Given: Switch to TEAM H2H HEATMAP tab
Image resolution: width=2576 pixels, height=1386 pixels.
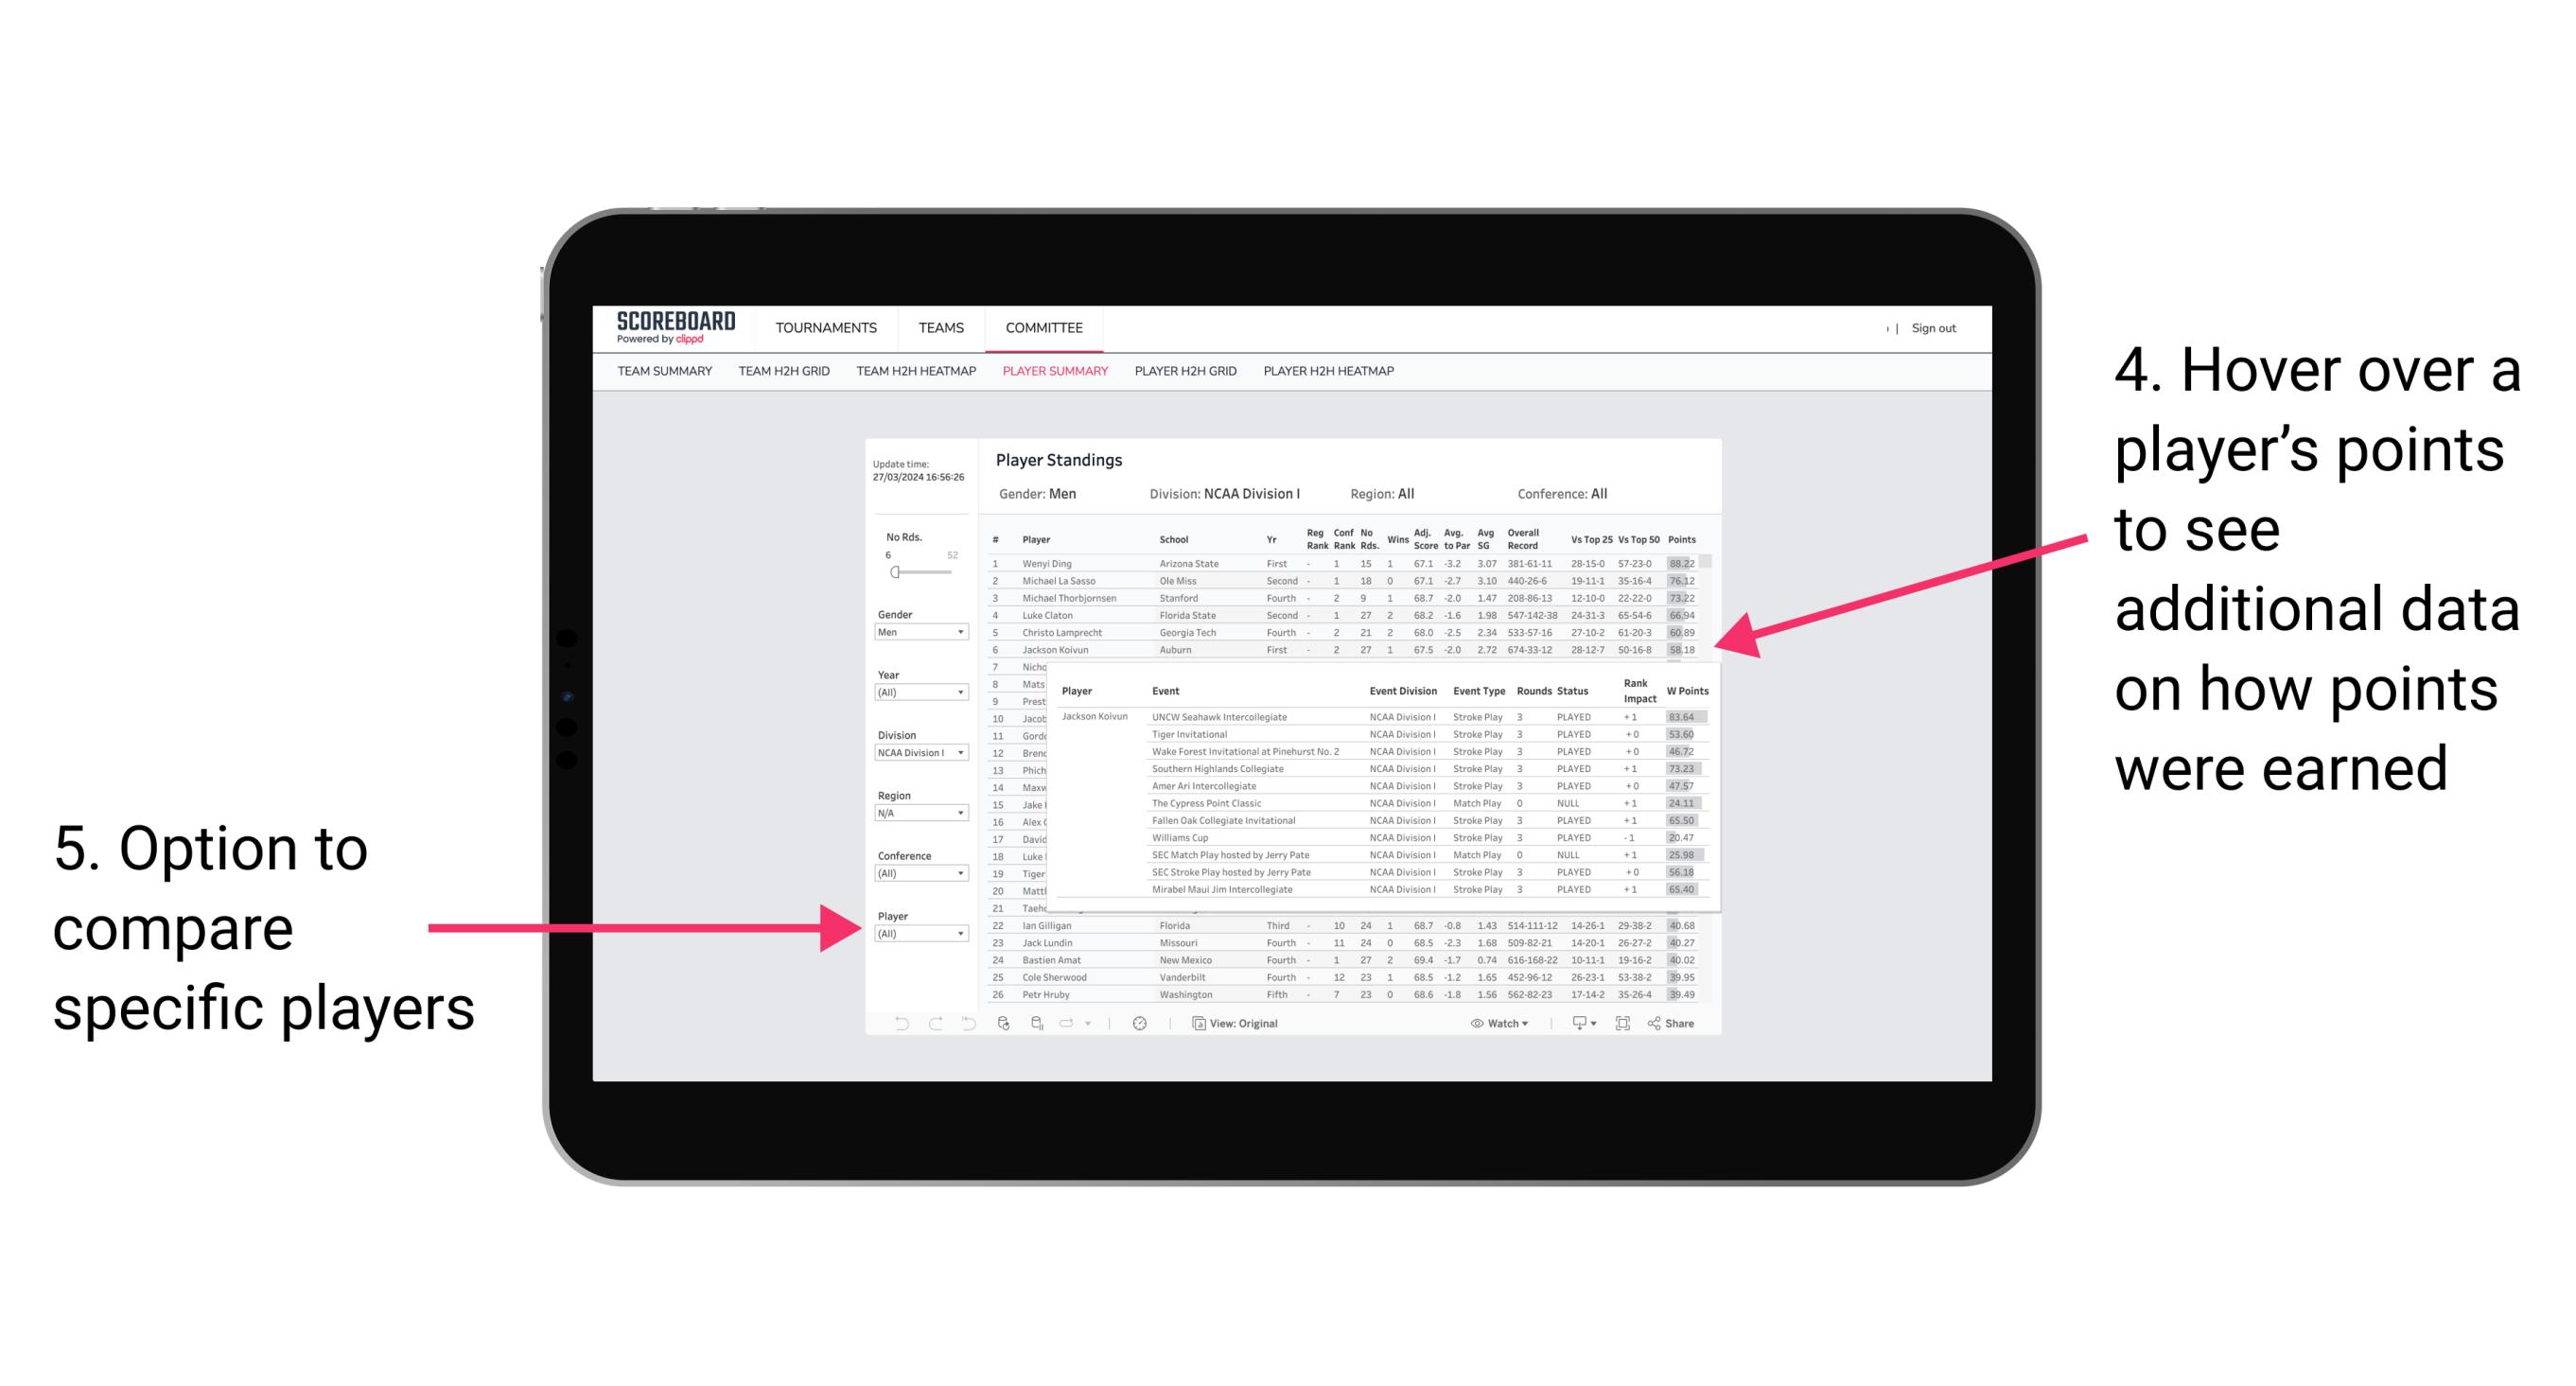Looking at the screenshot, I should click(x=916, y=377).
